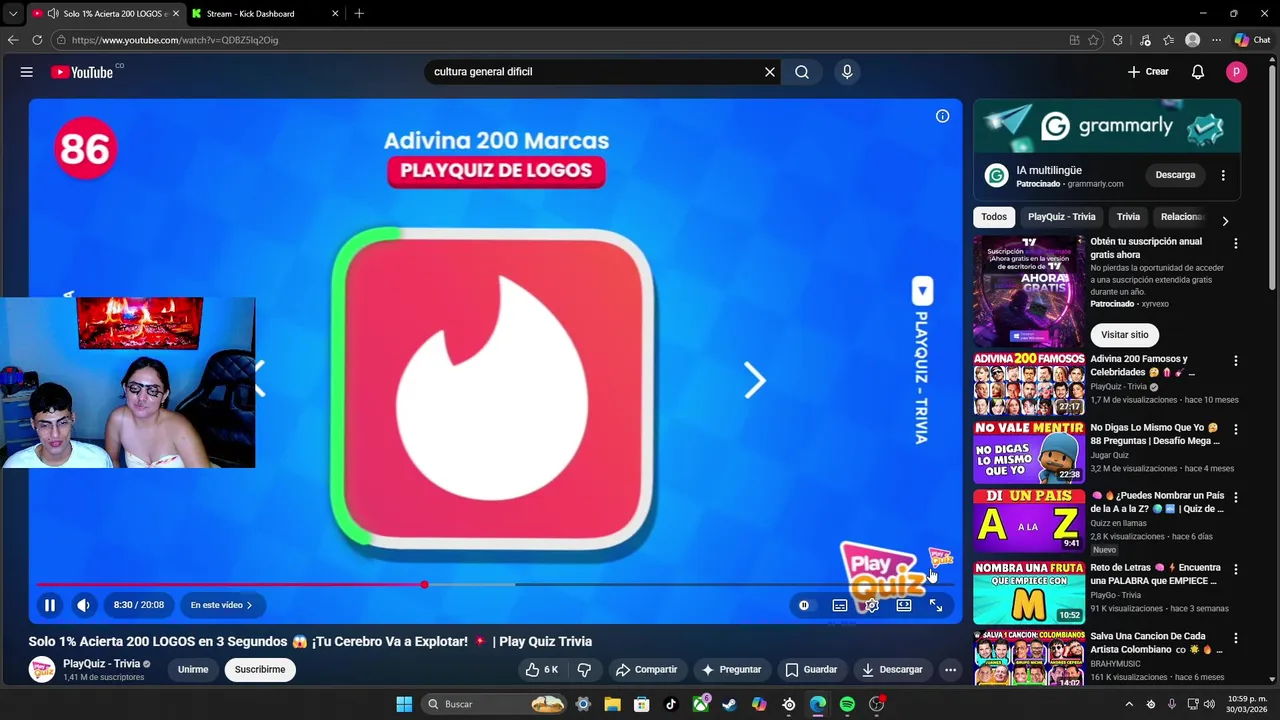This screenshot has width=1280, height=720.
Task: Open options for 'Reto de Letras' video
Action: (x=1236, y=569)
